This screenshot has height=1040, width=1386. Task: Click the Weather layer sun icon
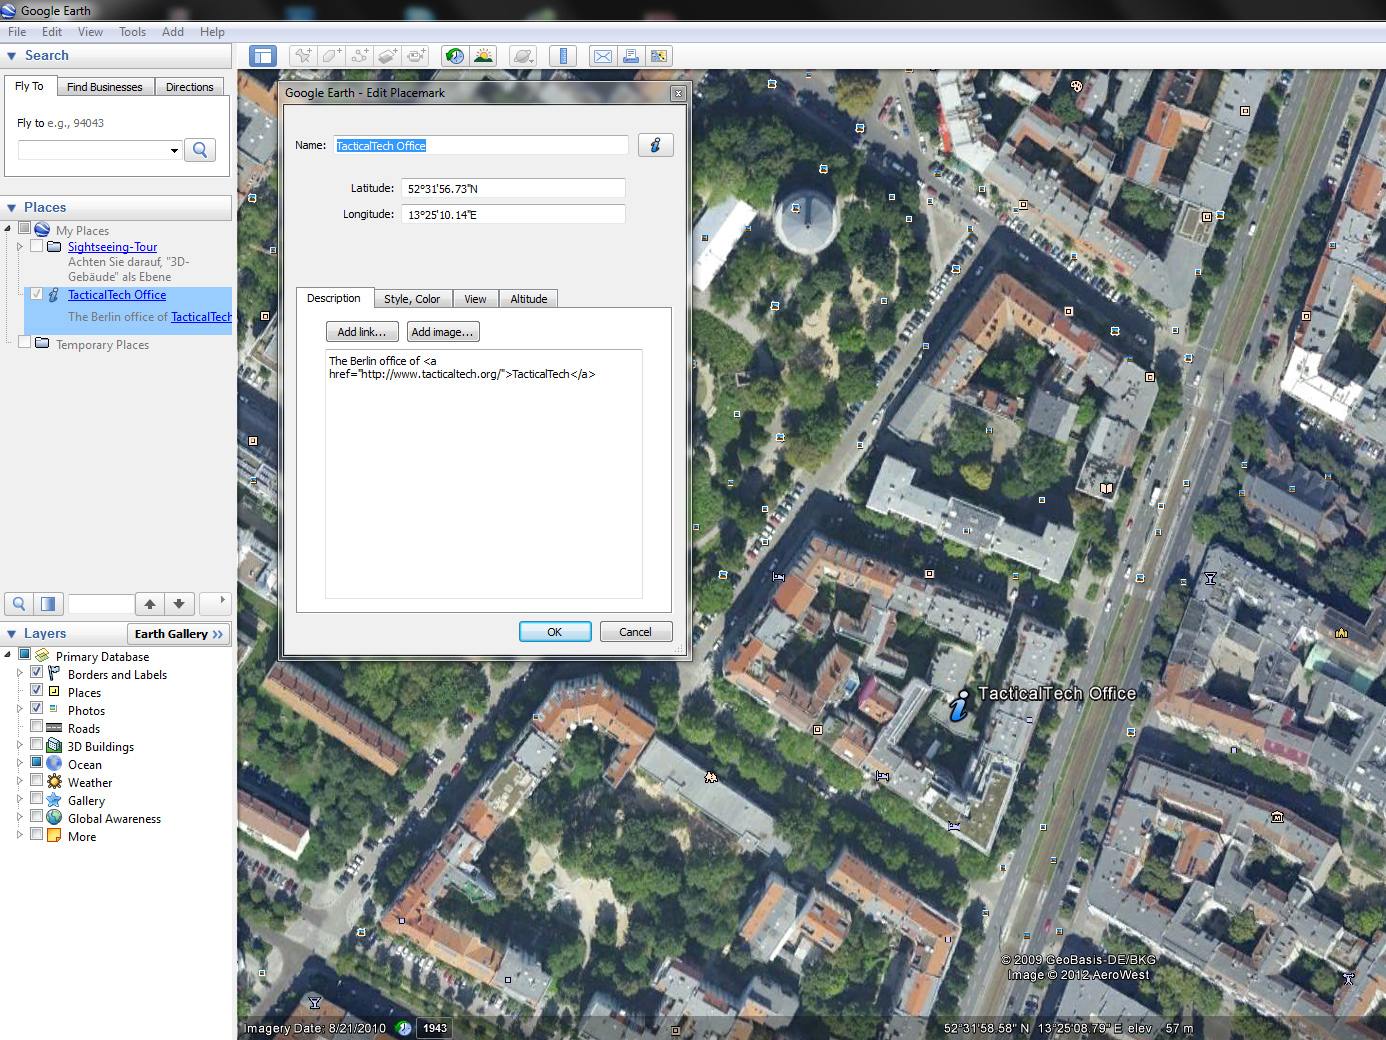click(x=54, y=782)
